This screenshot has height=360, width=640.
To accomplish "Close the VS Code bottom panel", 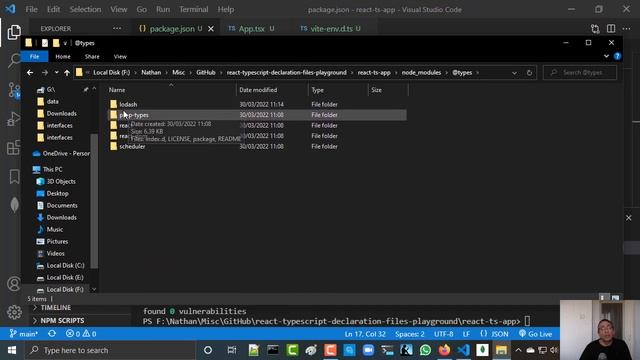I will click(629, 218).
